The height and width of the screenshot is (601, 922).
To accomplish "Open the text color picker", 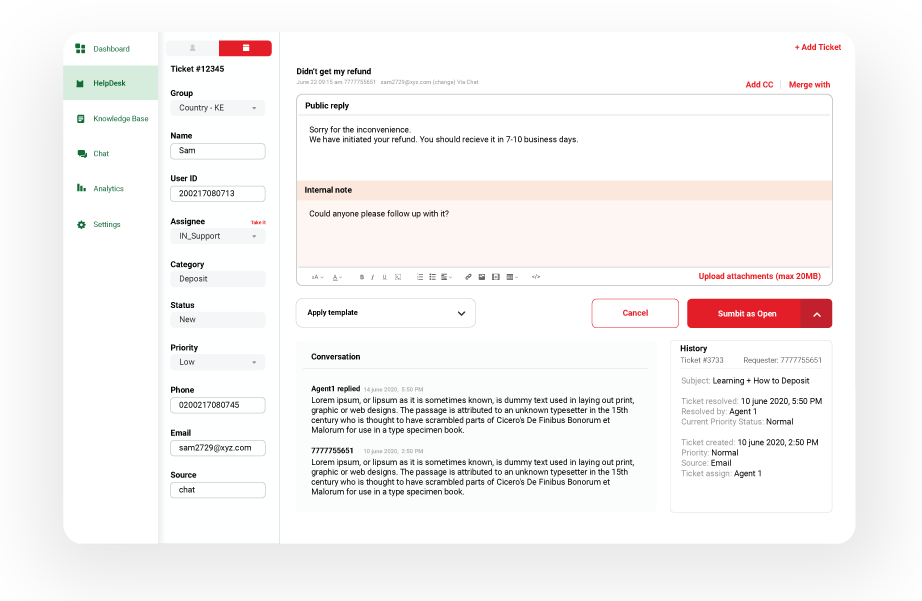I will coord(336,277).
